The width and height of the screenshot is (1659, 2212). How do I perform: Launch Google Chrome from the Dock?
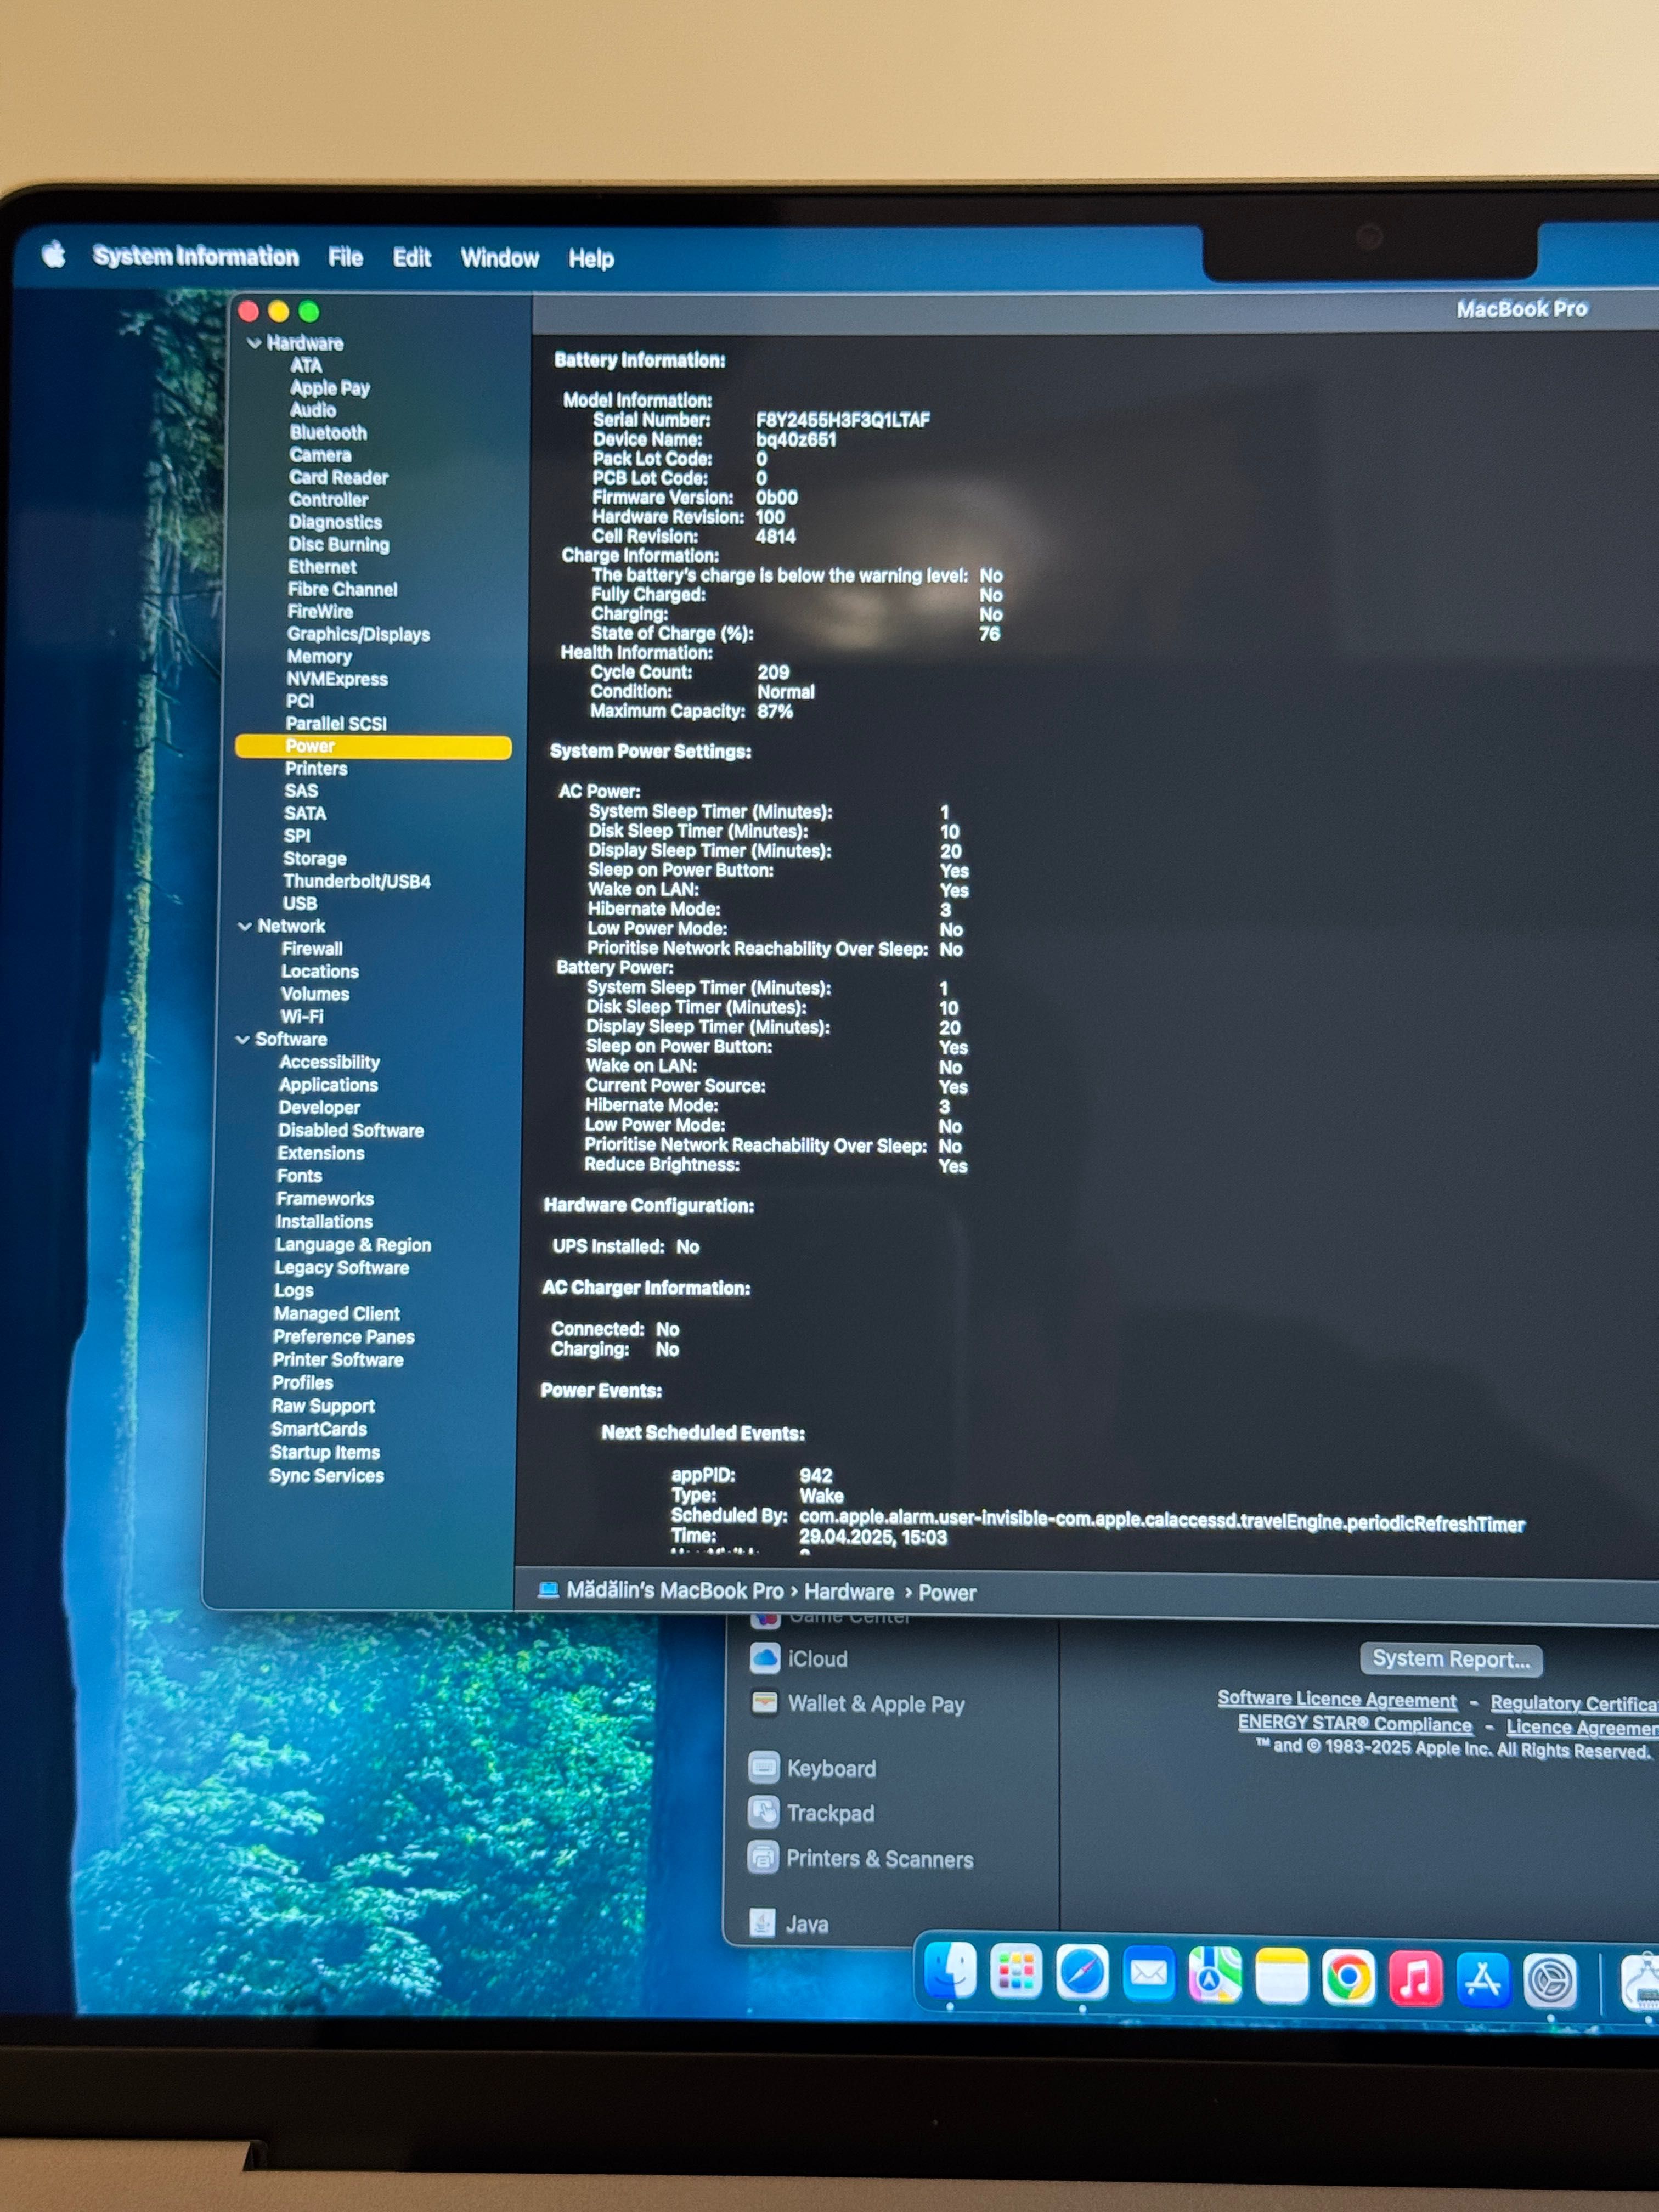[x=1348, y=1977]
